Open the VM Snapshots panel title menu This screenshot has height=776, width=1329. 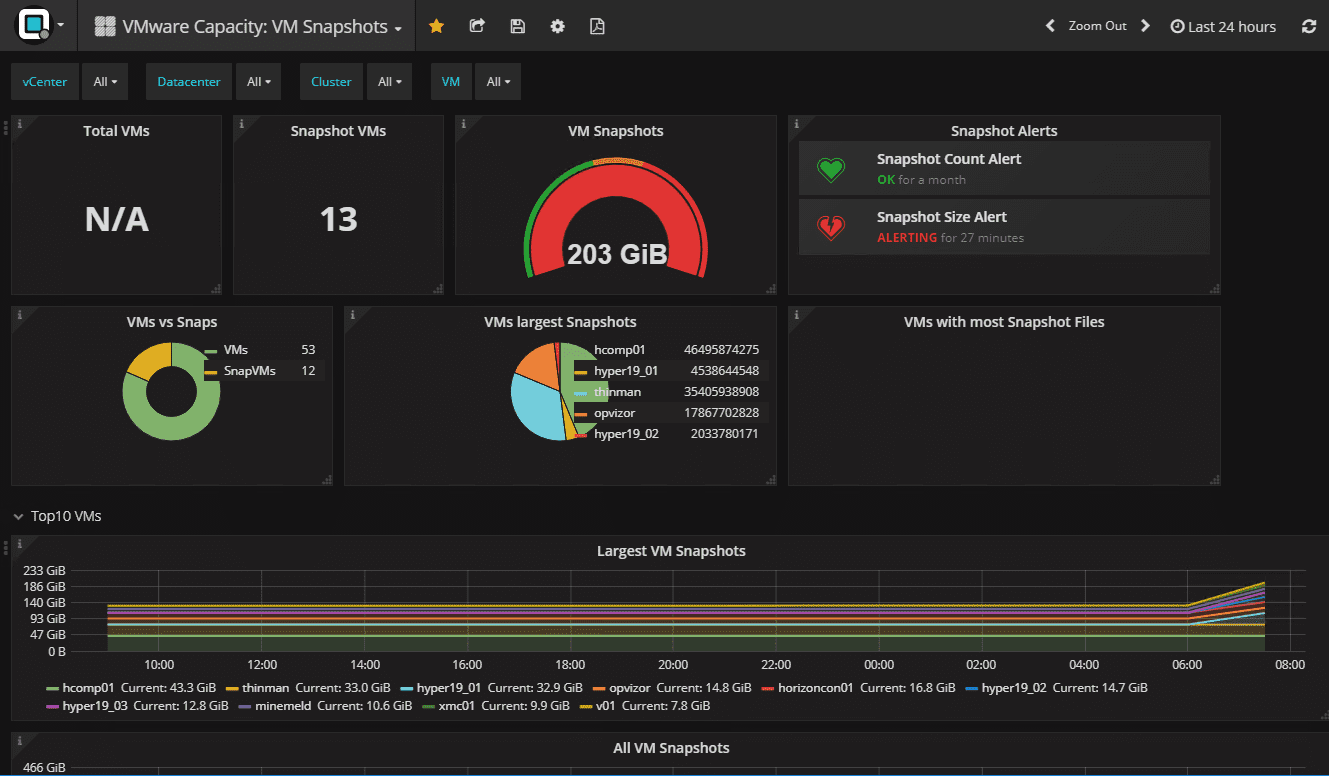coord(615,130)
